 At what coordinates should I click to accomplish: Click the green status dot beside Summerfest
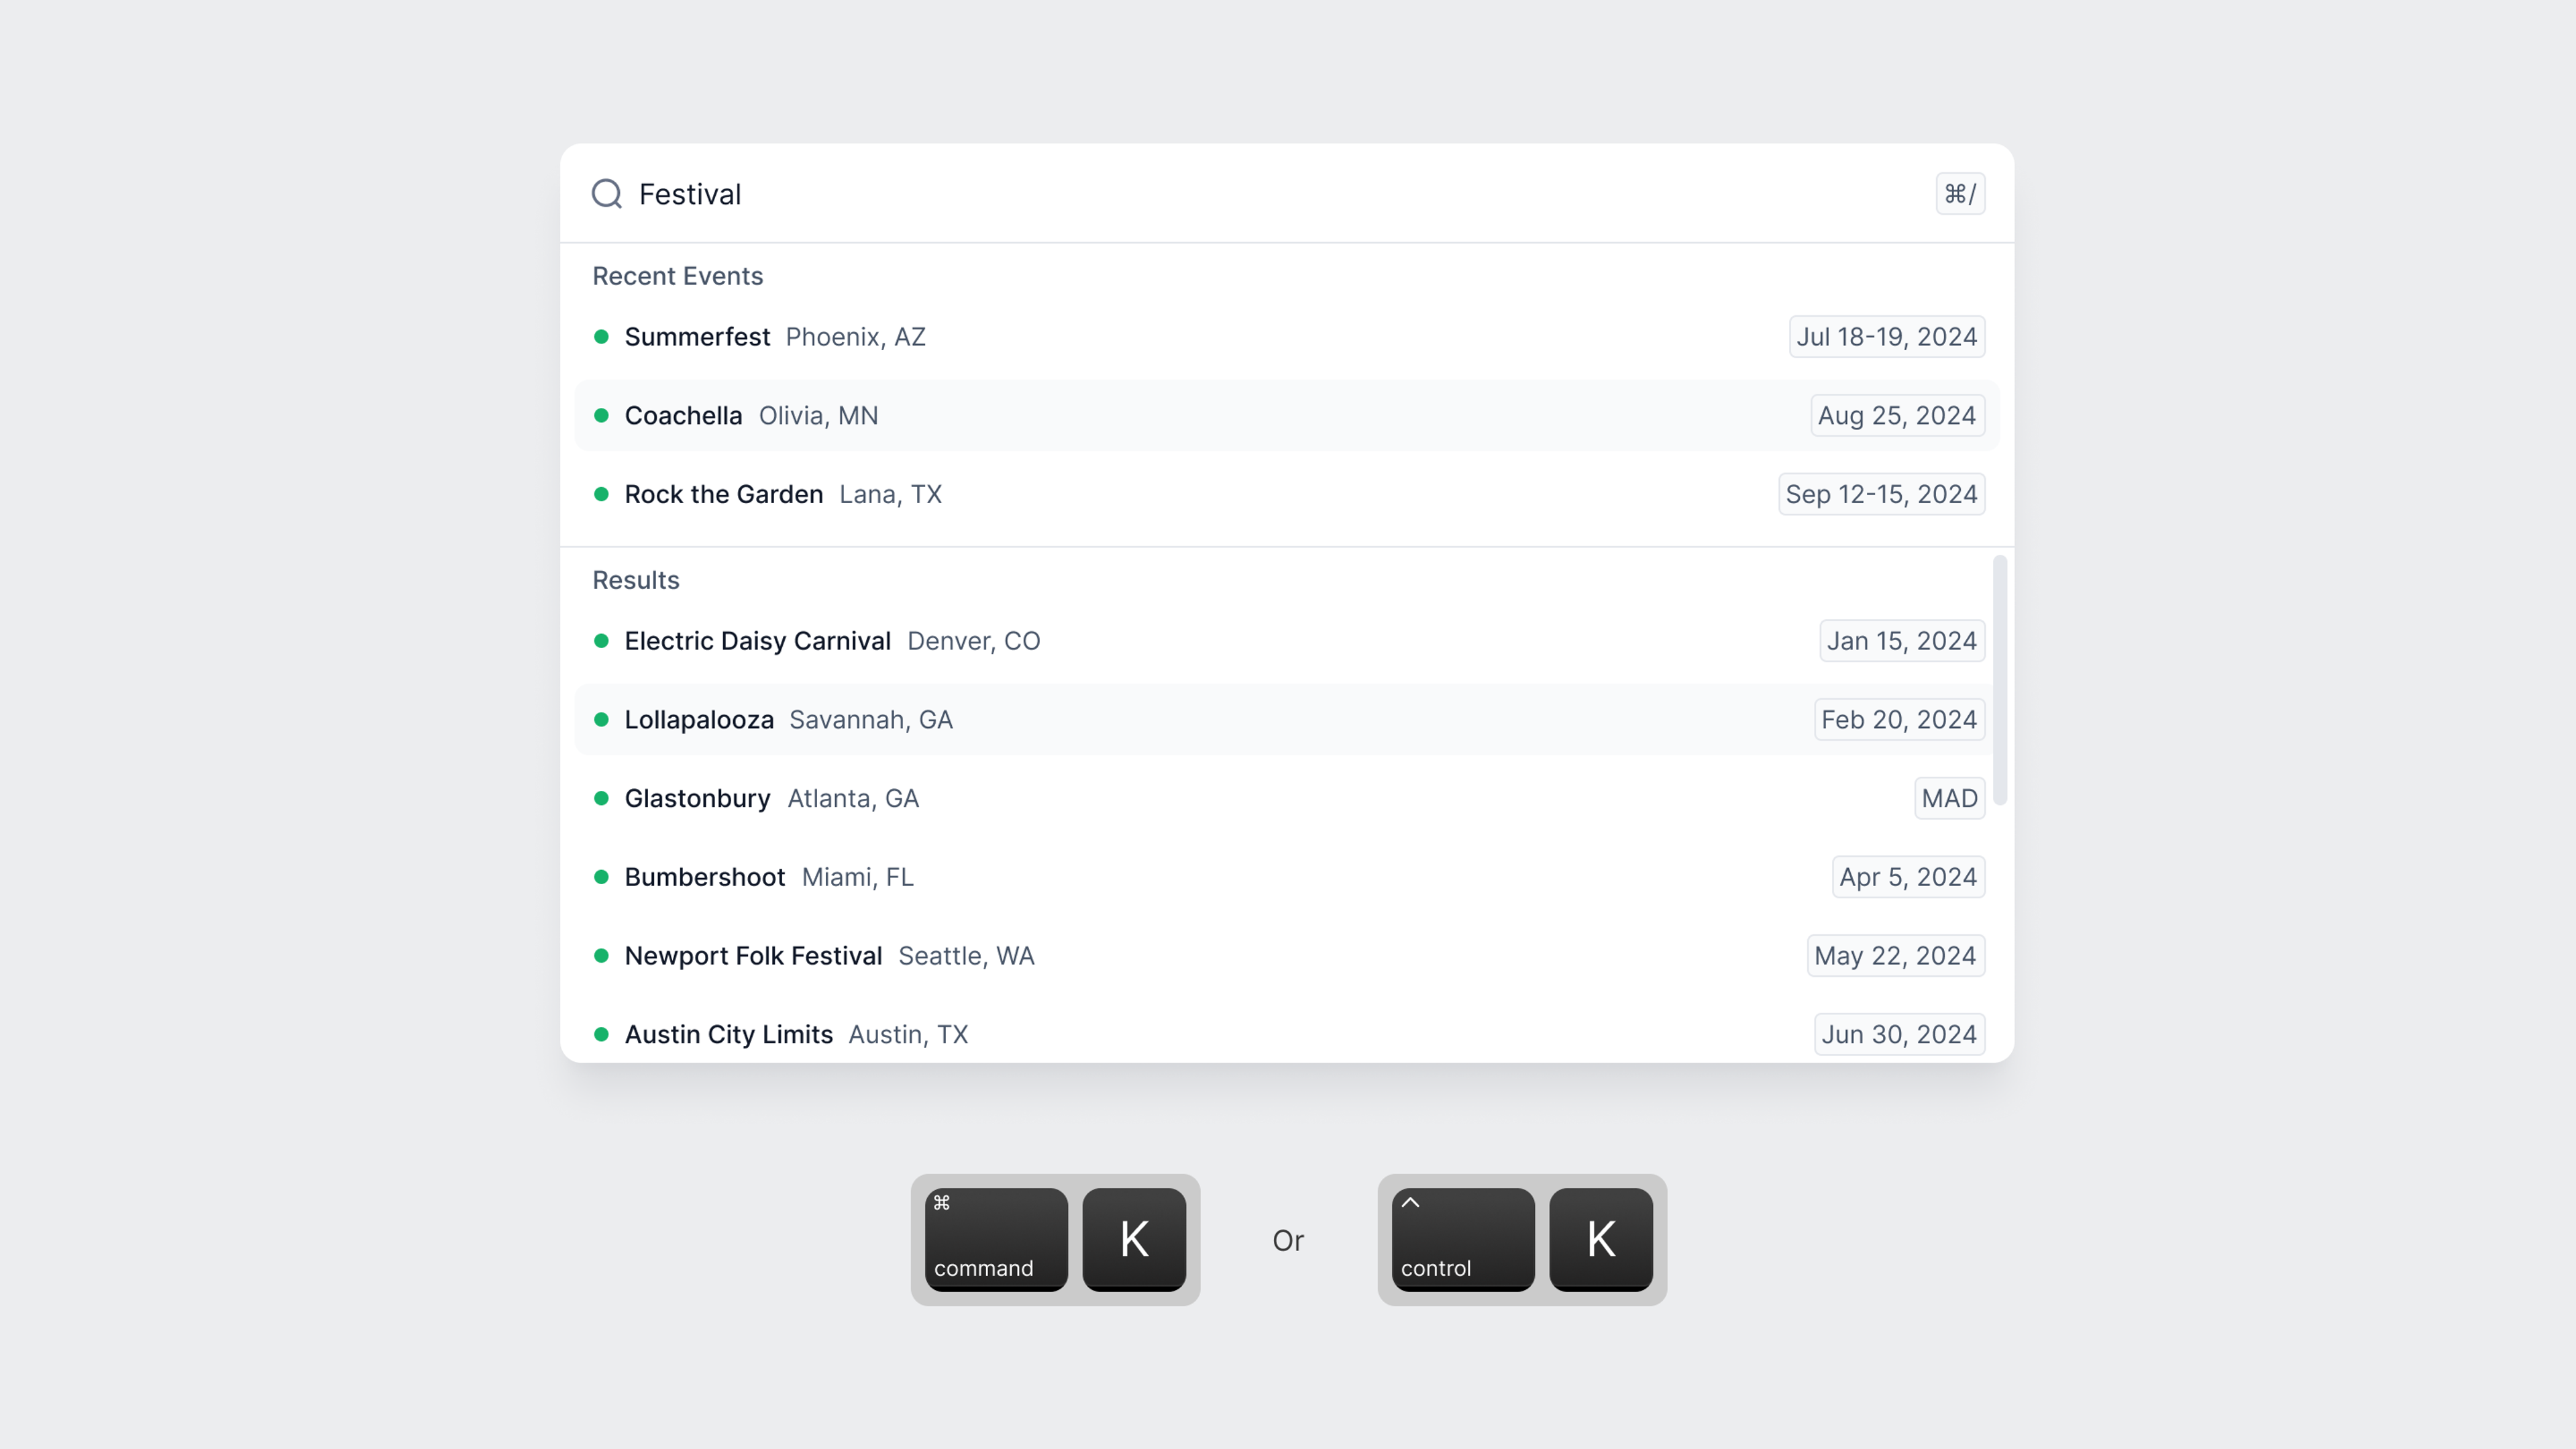601,337
